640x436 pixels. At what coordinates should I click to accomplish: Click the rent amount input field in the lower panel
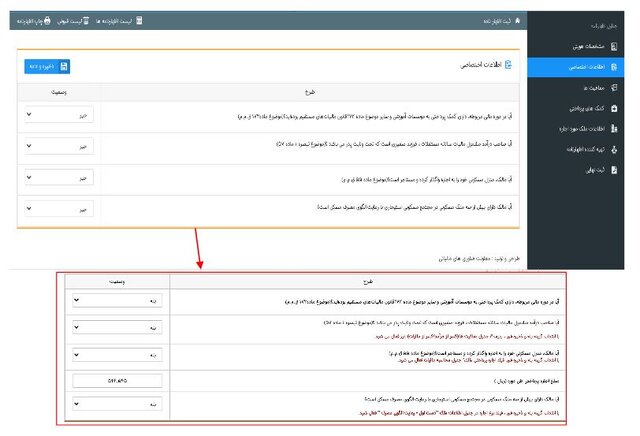coord(118,380)
